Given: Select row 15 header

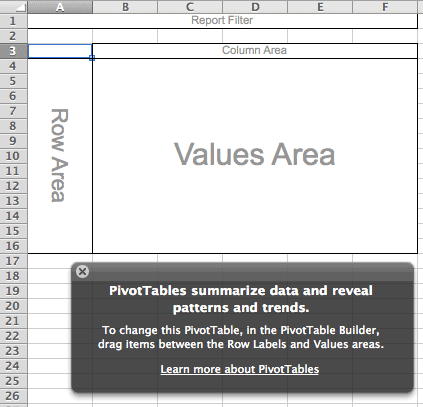Looking at the screenshot, I should [x=14, y=231].
